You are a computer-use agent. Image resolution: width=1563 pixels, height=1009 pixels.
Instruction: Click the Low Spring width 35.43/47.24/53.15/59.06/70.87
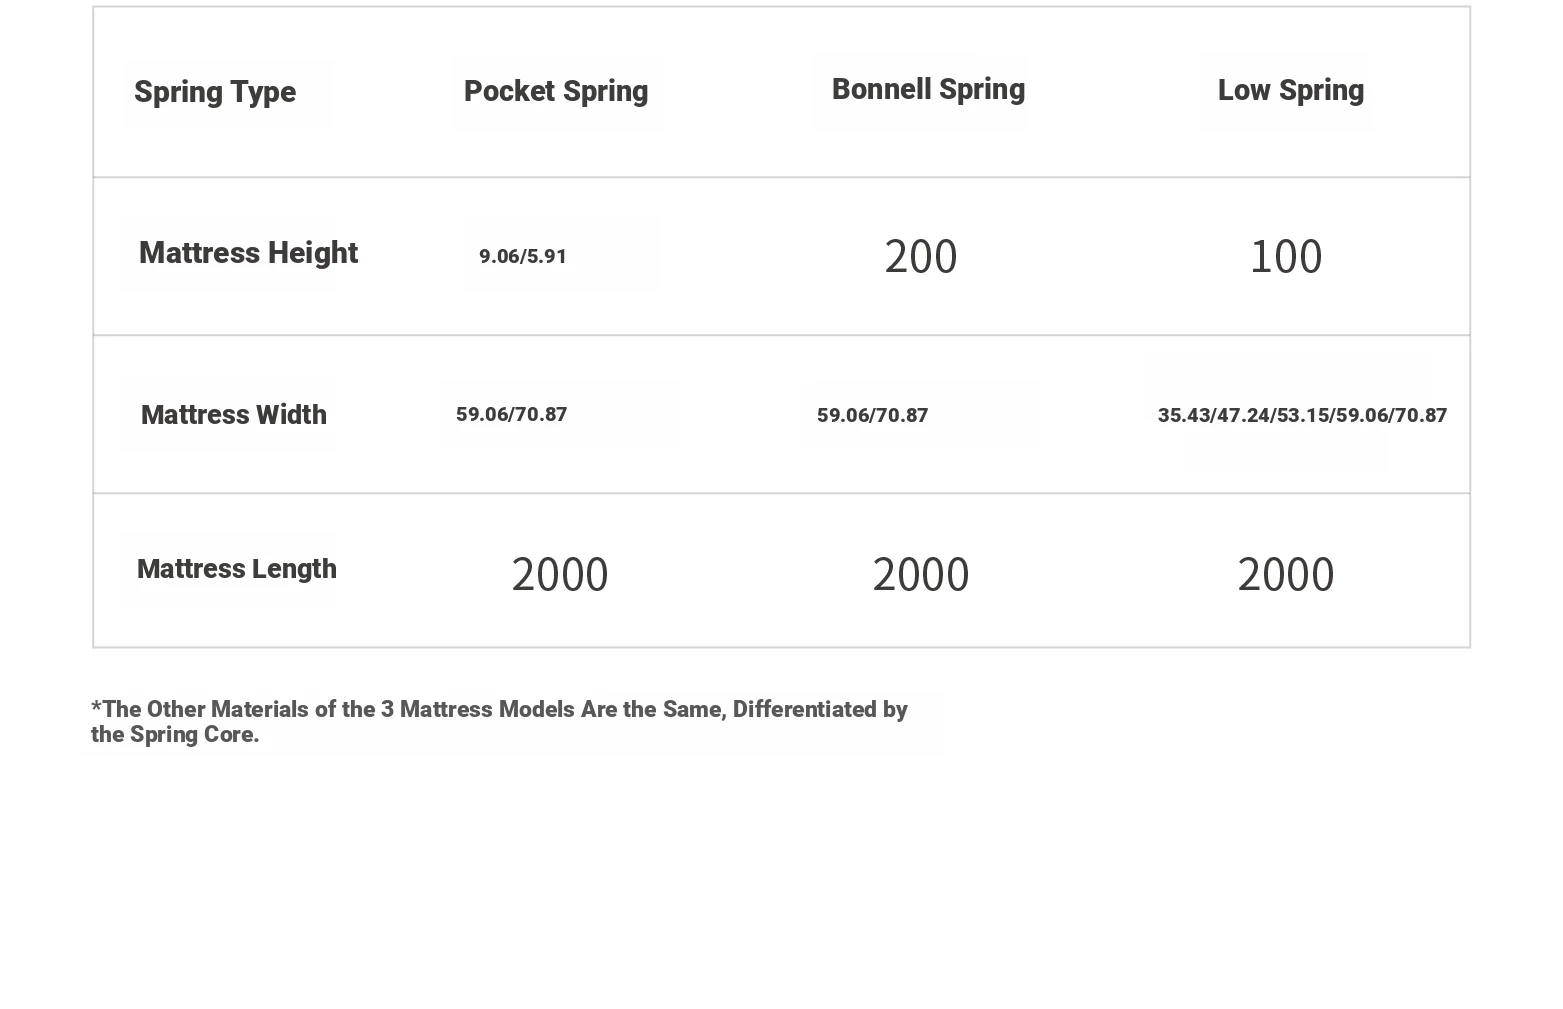point(1302,415)
